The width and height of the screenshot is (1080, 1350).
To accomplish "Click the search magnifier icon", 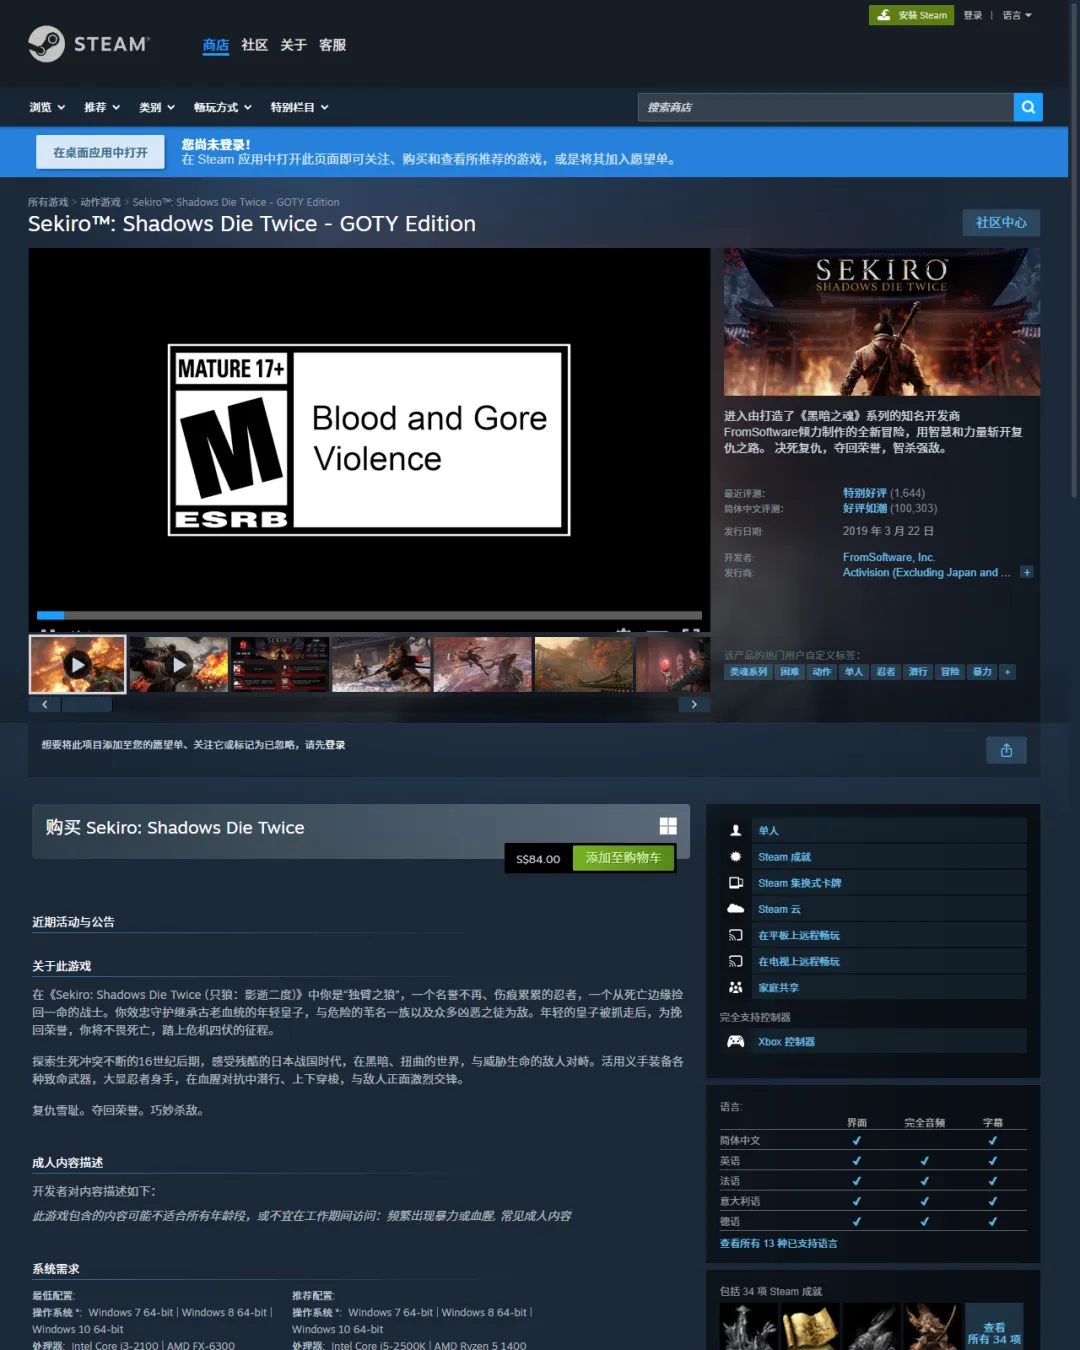I will pyautogui.click(x=1028, y=107).
